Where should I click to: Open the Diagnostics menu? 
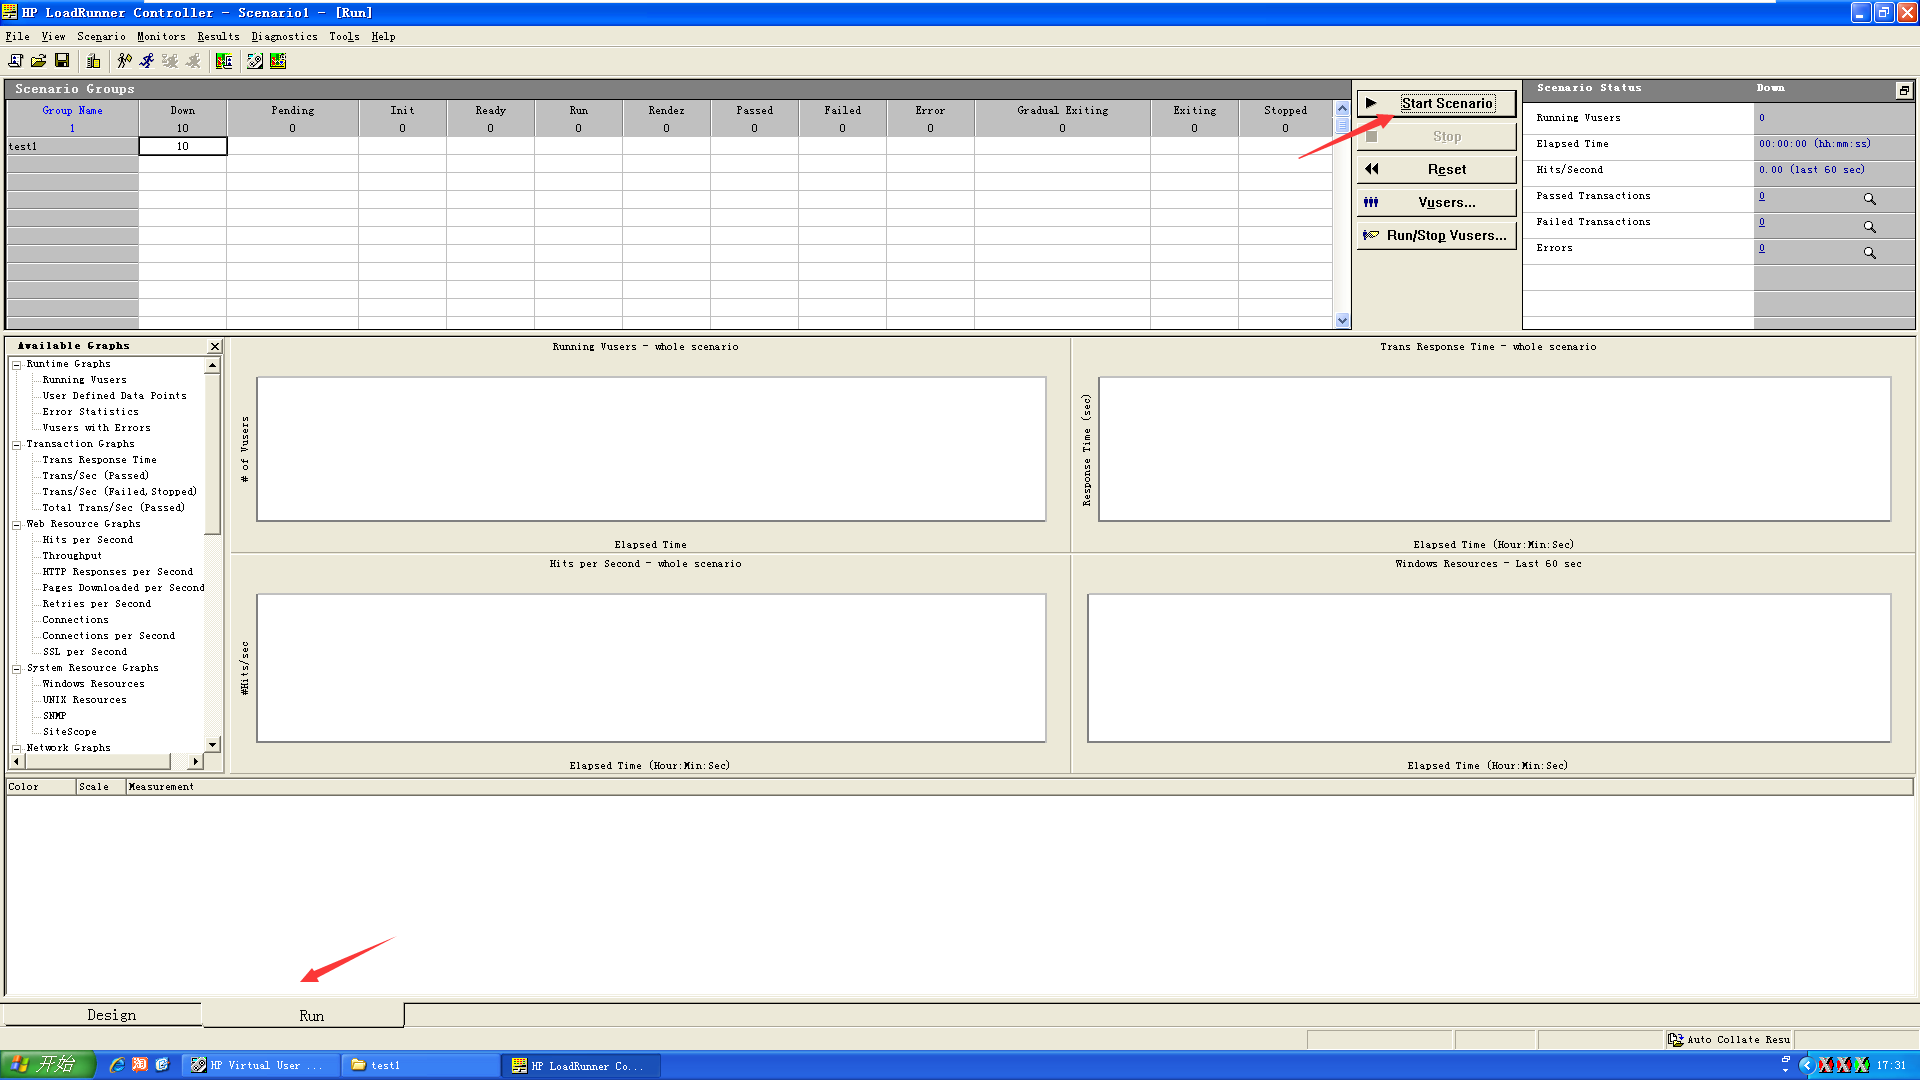(284, 37)
